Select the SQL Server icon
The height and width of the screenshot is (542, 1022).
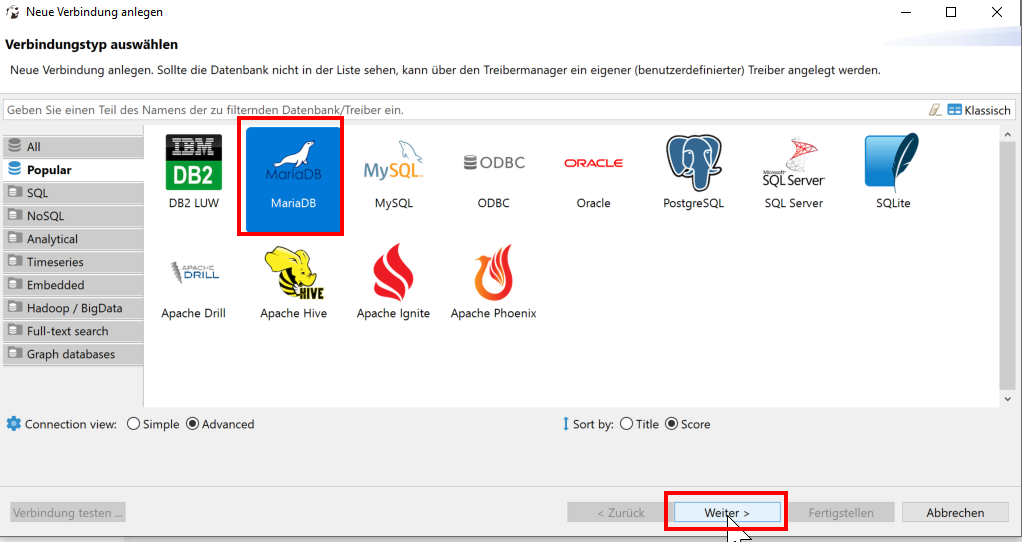point(793,164)
